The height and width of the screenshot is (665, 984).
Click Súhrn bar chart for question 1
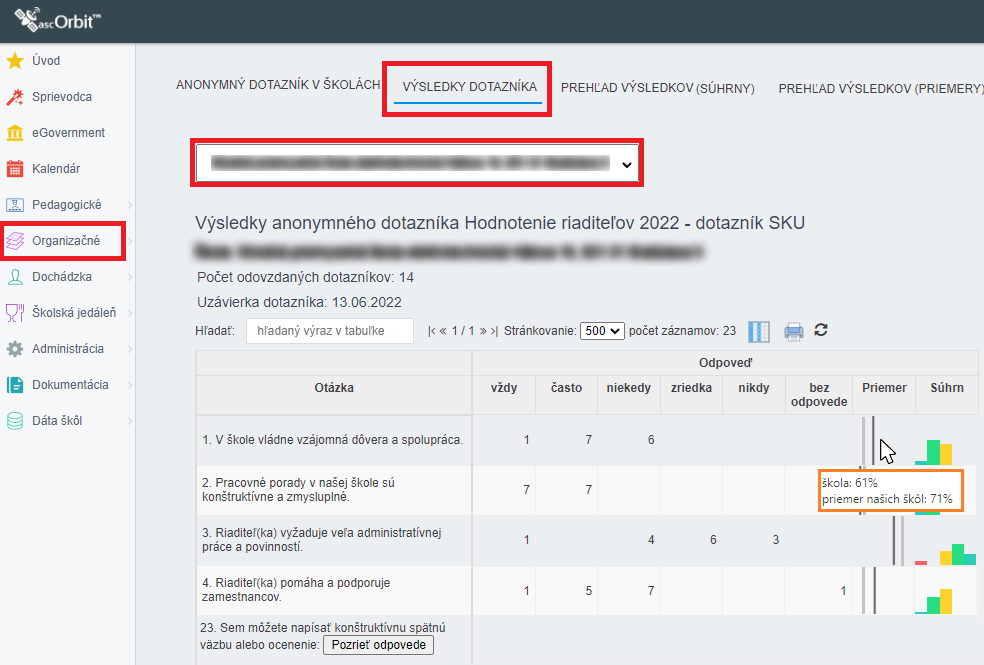click(x=934, y=452)
